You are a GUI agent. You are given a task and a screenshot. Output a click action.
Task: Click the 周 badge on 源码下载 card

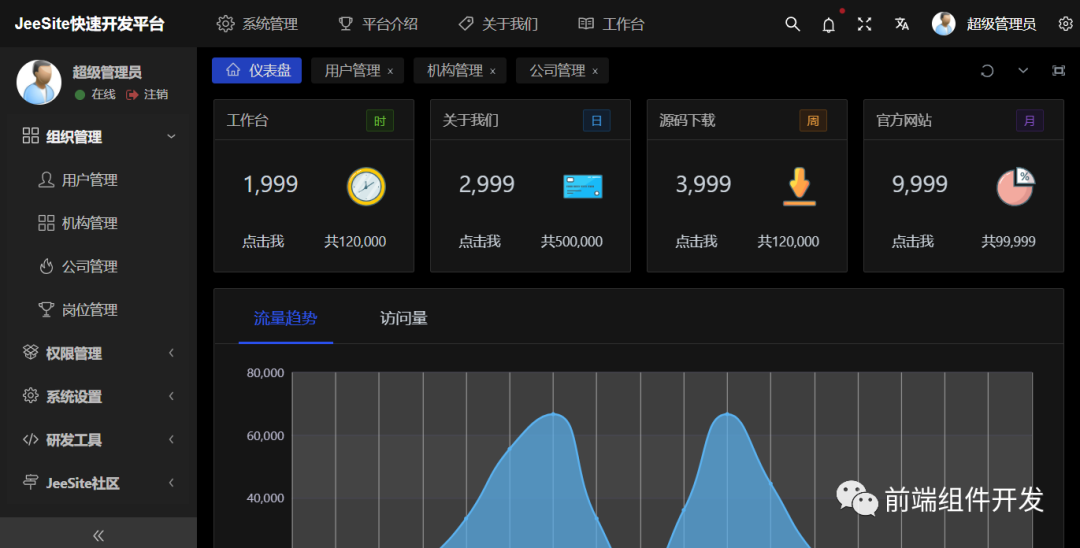pos(813,121)
